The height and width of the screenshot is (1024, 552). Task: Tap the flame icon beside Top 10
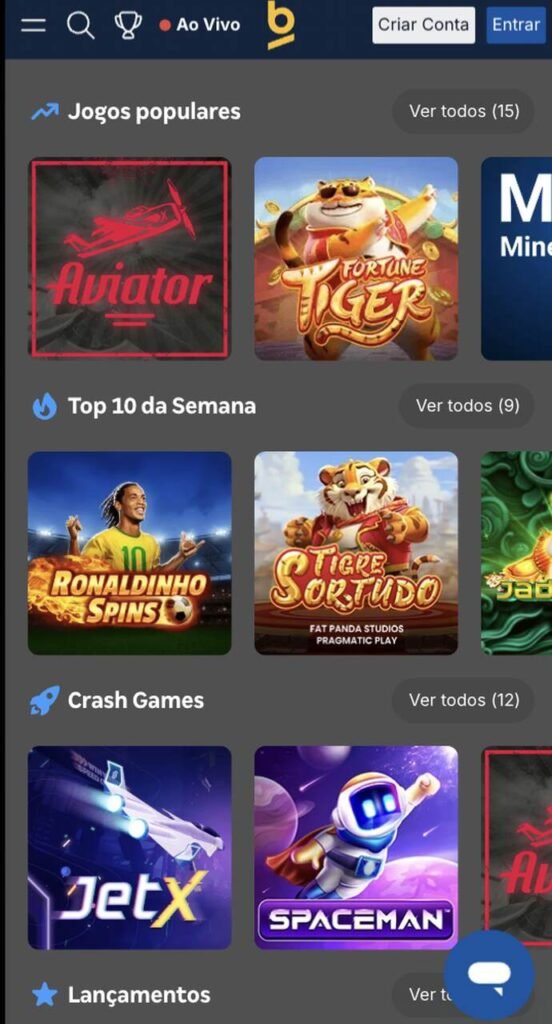[x=44, y=406]
